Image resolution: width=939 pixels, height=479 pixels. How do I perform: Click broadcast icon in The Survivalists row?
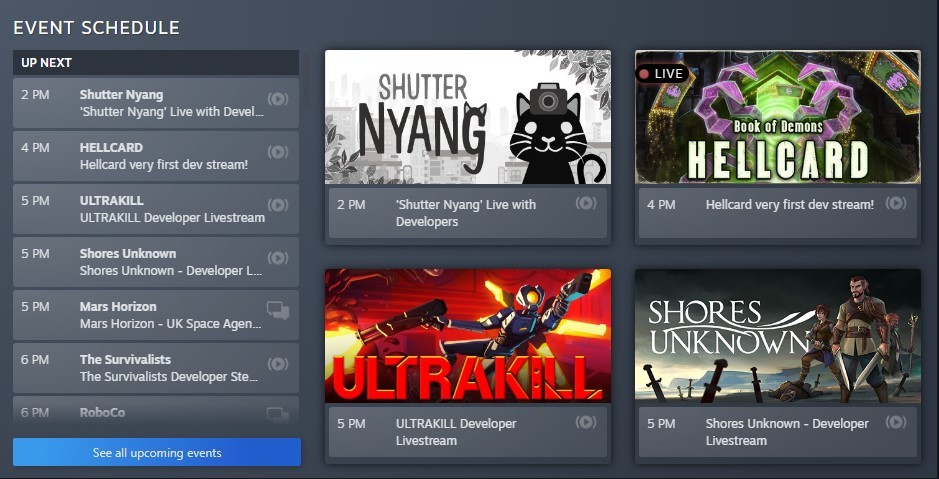(278, 363)
